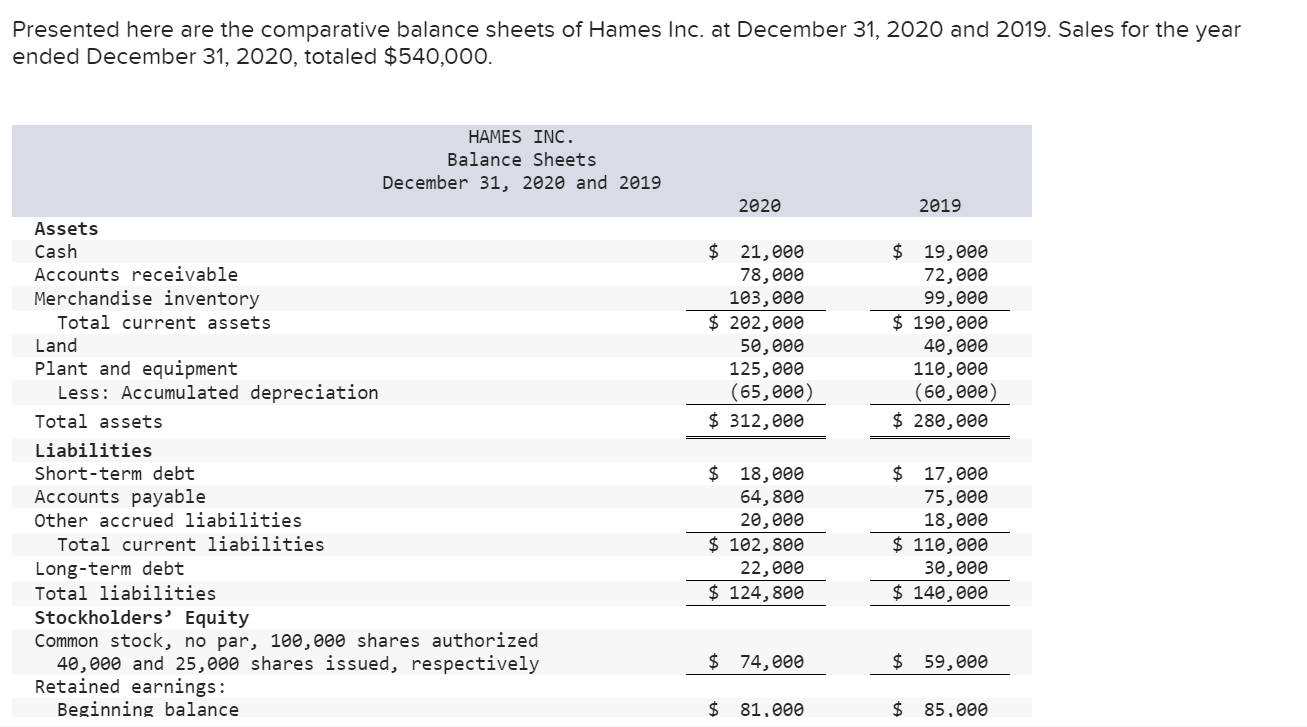Viewport: 1307px width, 727px height.
Task: Select the 'Total liabilities' label
Action: 125,593
